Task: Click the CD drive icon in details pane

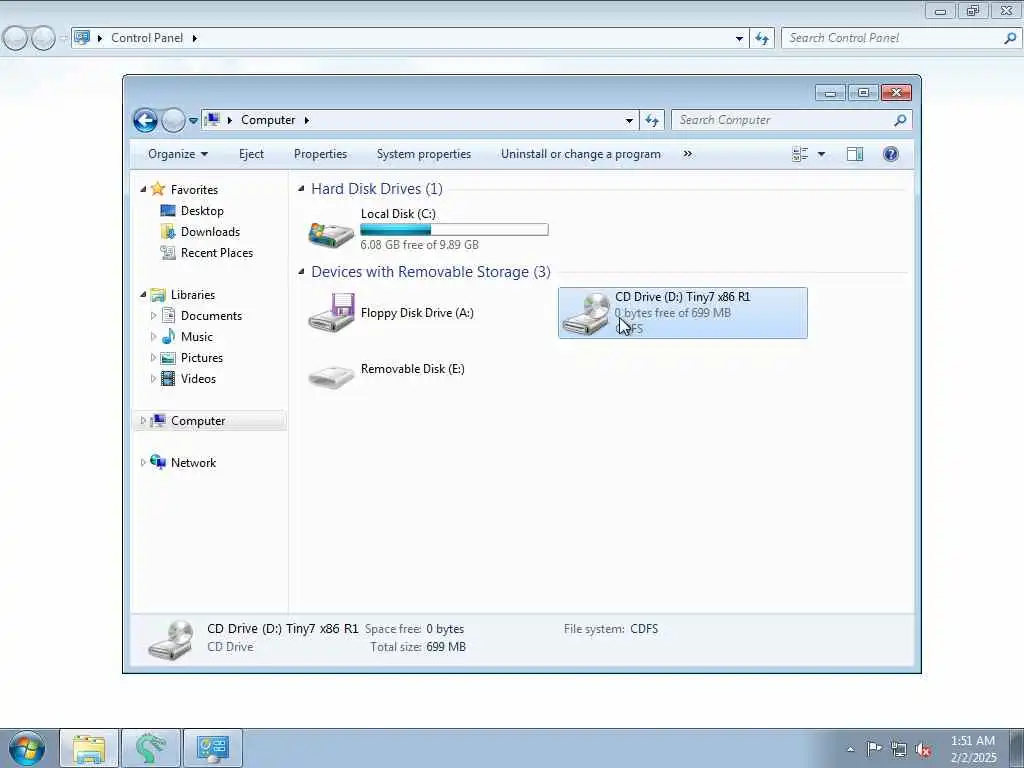Action: click(170, 639)
